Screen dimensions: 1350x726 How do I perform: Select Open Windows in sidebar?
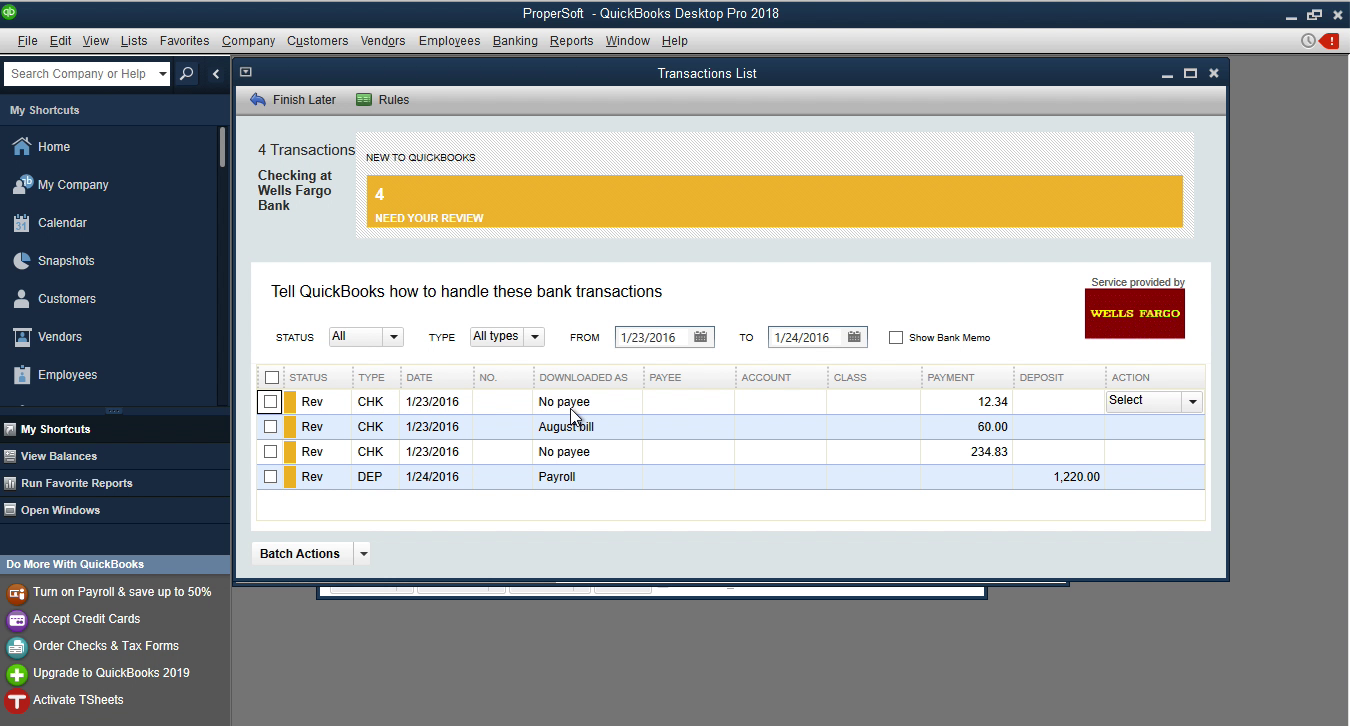114,510
